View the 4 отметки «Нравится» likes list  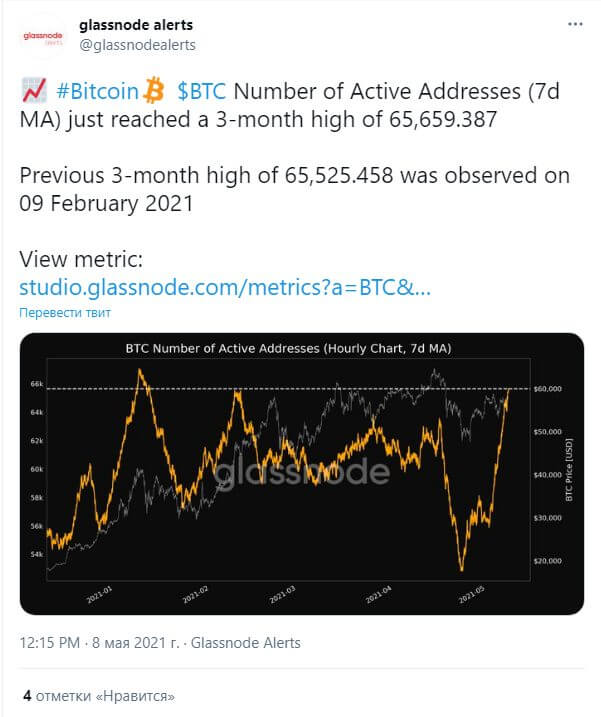99,696
